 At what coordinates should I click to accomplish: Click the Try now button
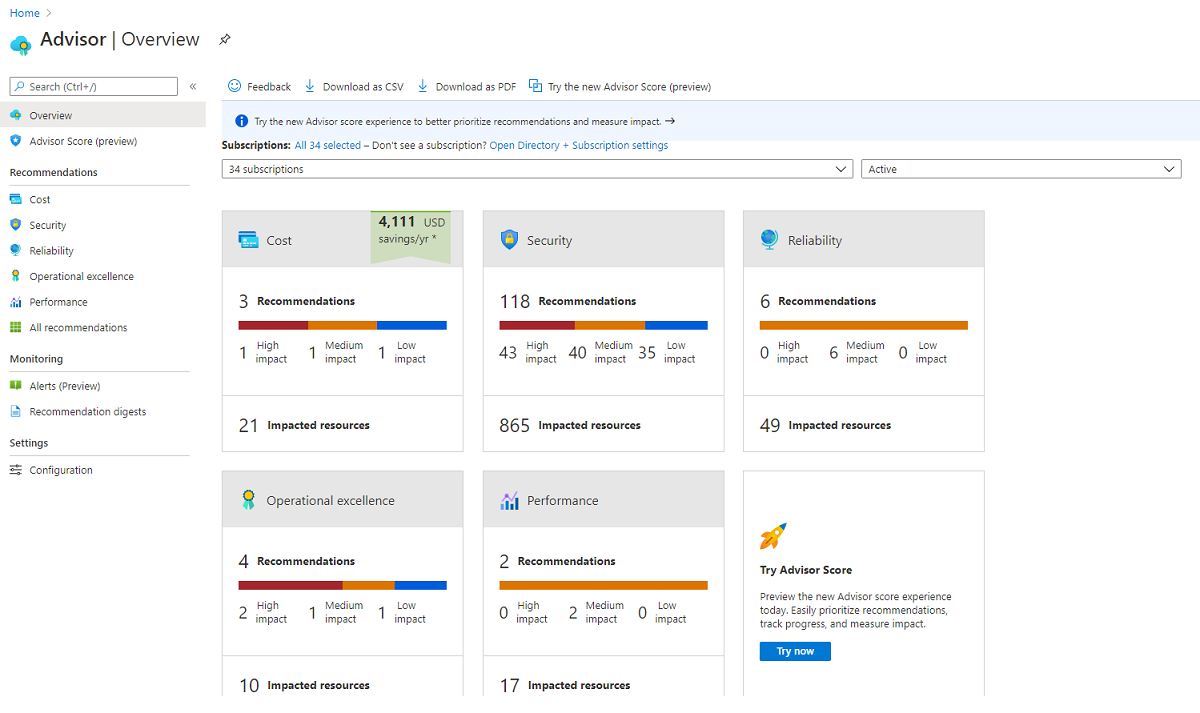point(795,651)
